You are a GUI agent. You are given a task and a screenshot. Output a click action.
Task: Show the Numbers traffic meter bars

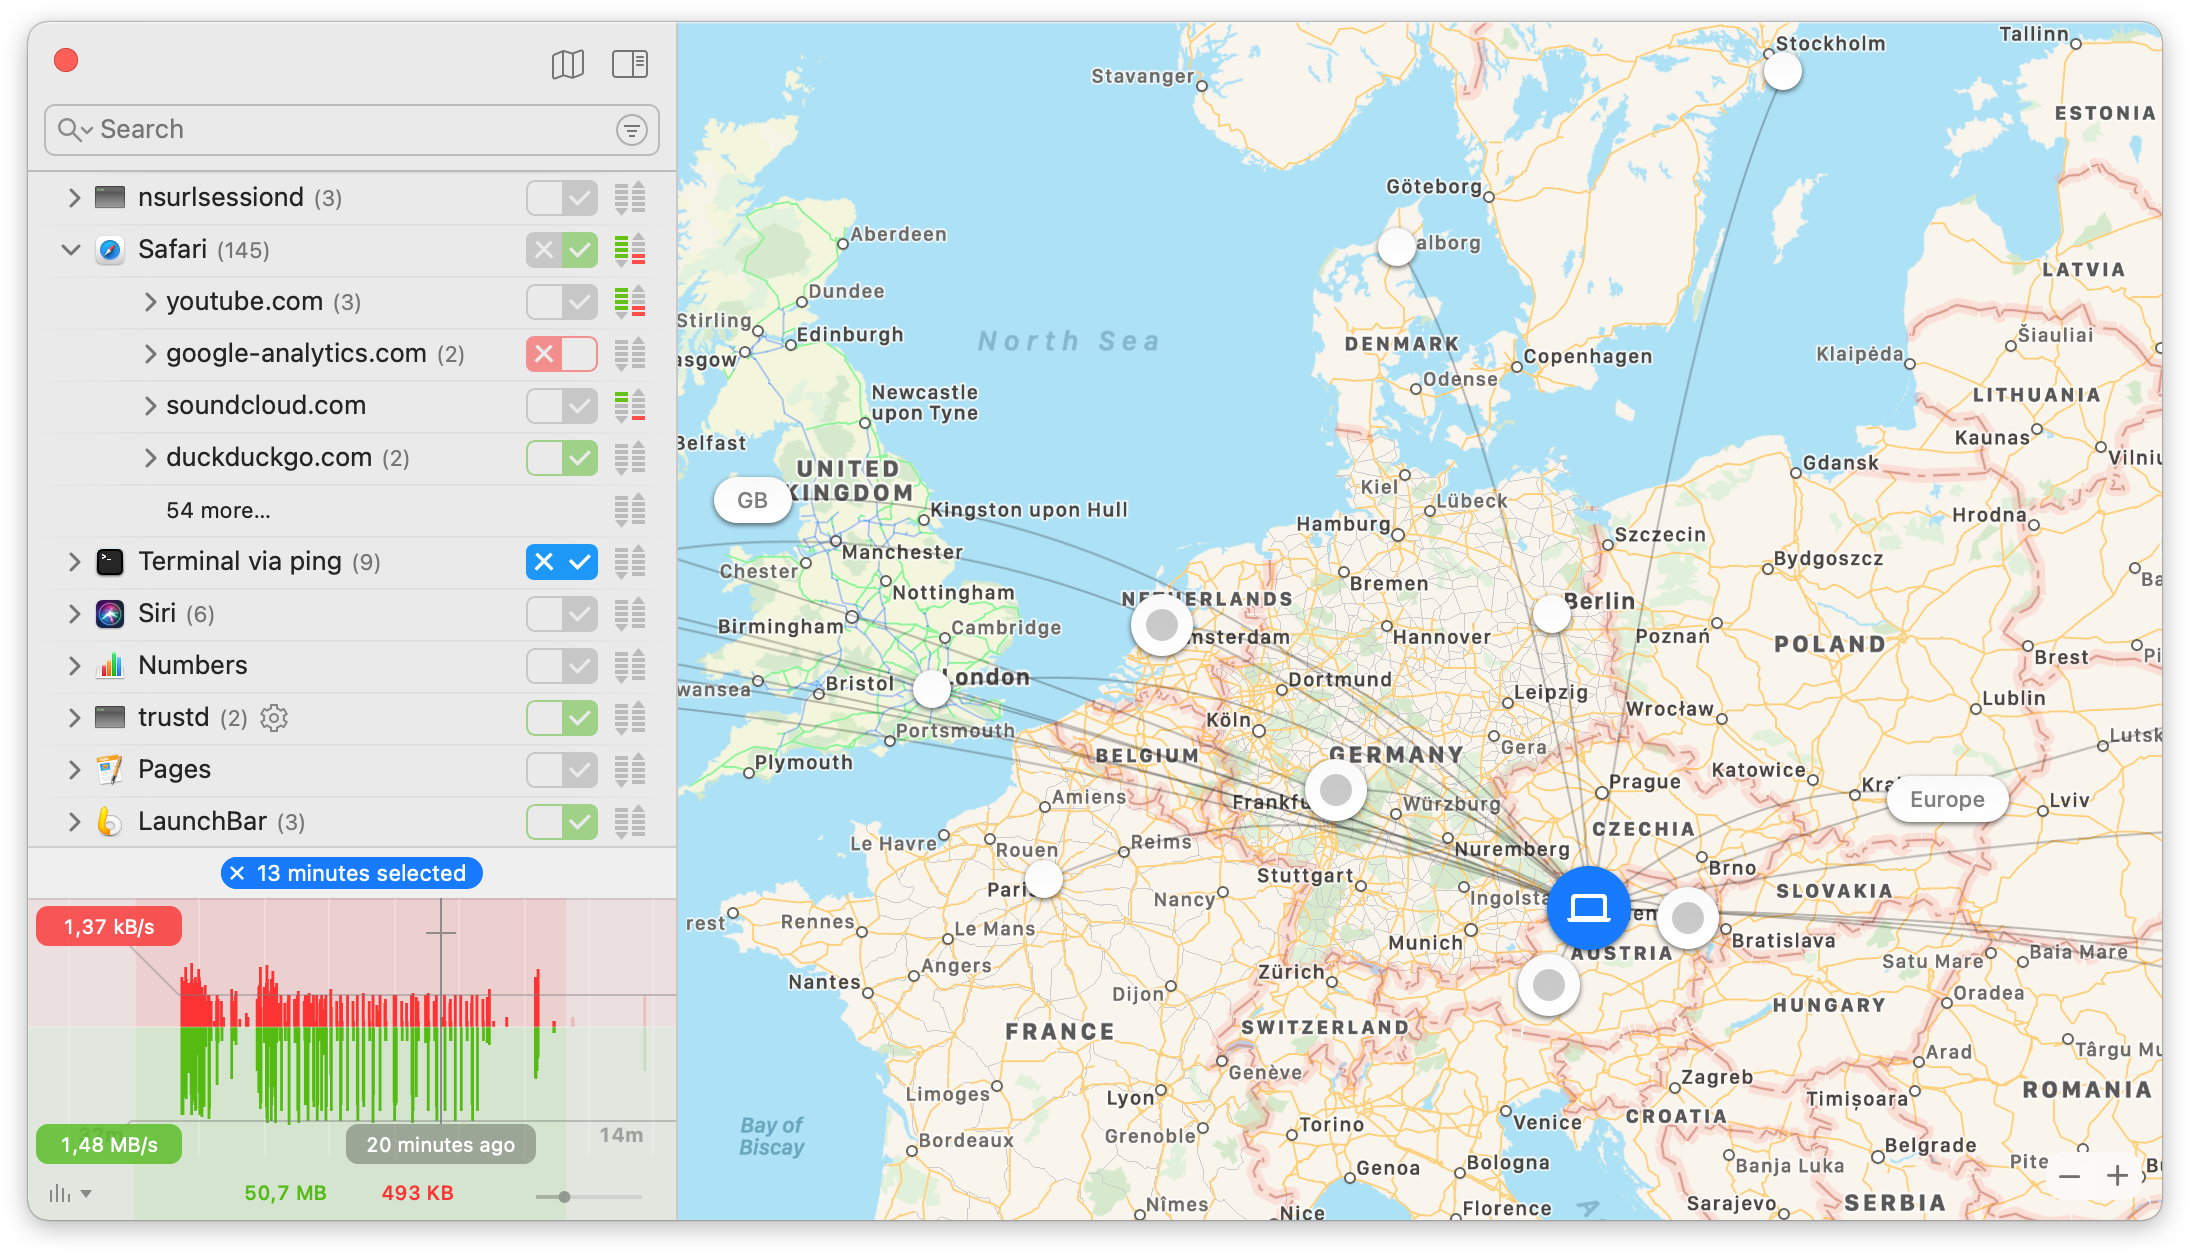(630, 666)
